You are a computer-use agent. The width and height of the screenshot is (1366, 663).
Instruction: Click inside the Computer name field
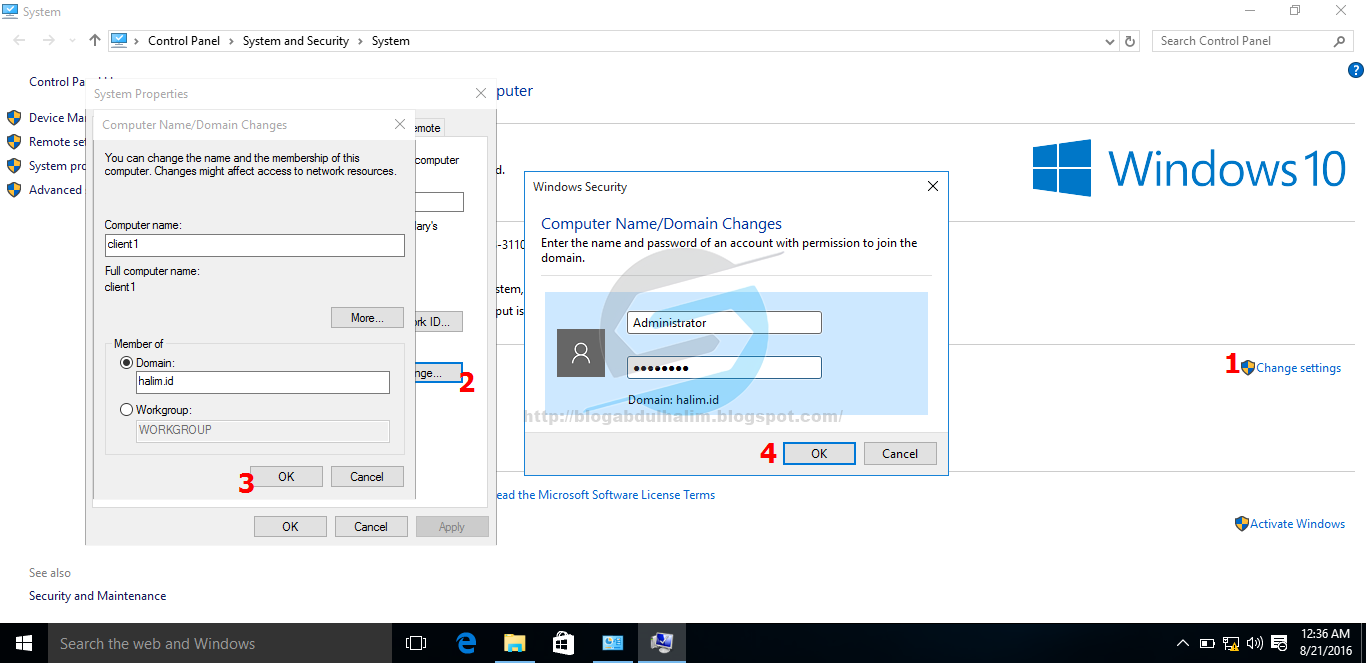coord(254,244)
